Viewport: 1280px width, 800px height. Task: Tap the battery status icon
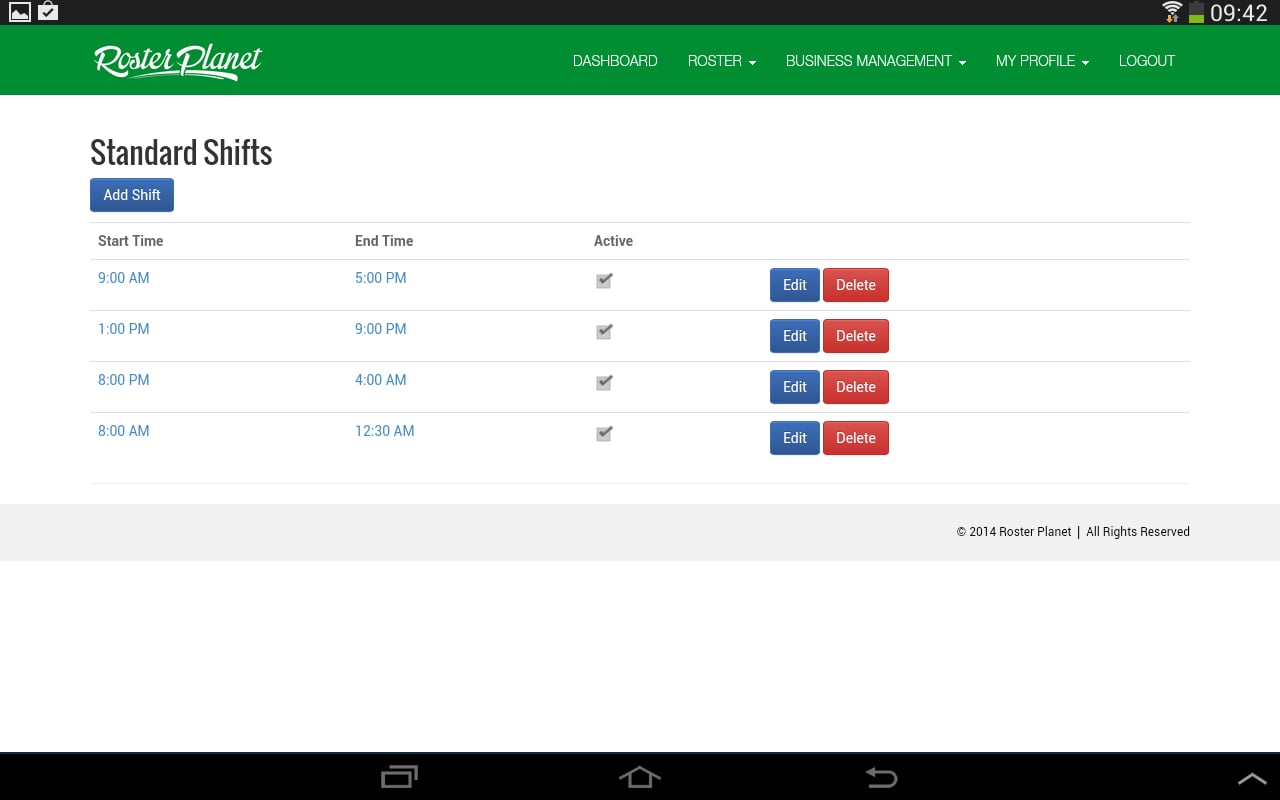[x=1196, y=12]
